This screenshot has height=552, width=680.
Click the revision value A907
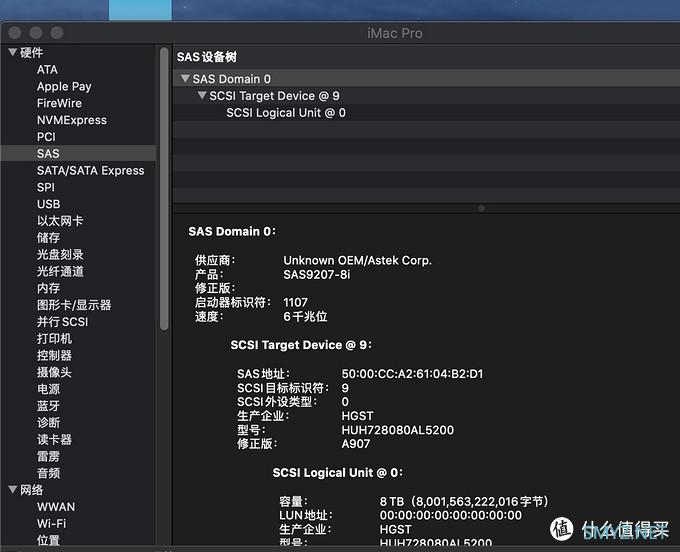(356, 444)
